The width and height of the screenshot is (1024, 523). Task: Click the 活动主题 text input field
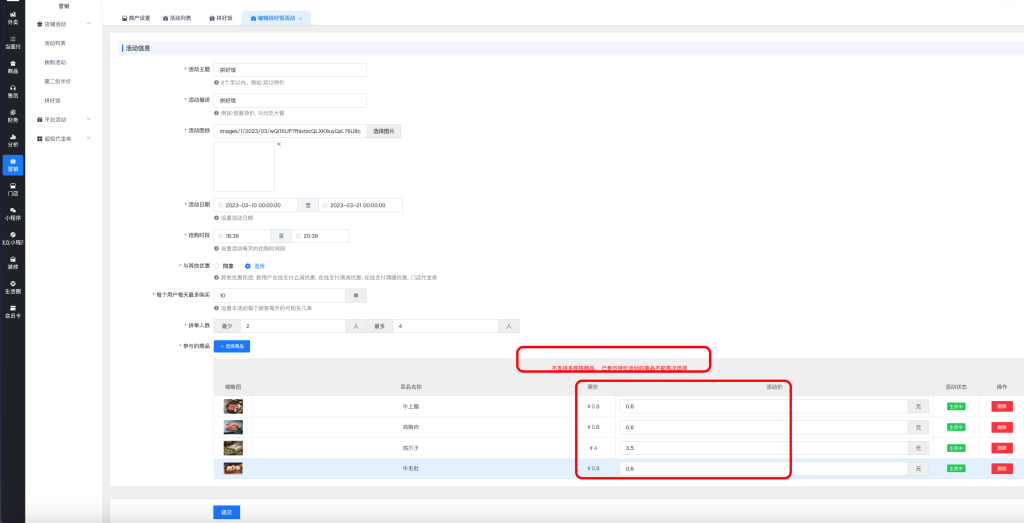(x=290, y=70)
